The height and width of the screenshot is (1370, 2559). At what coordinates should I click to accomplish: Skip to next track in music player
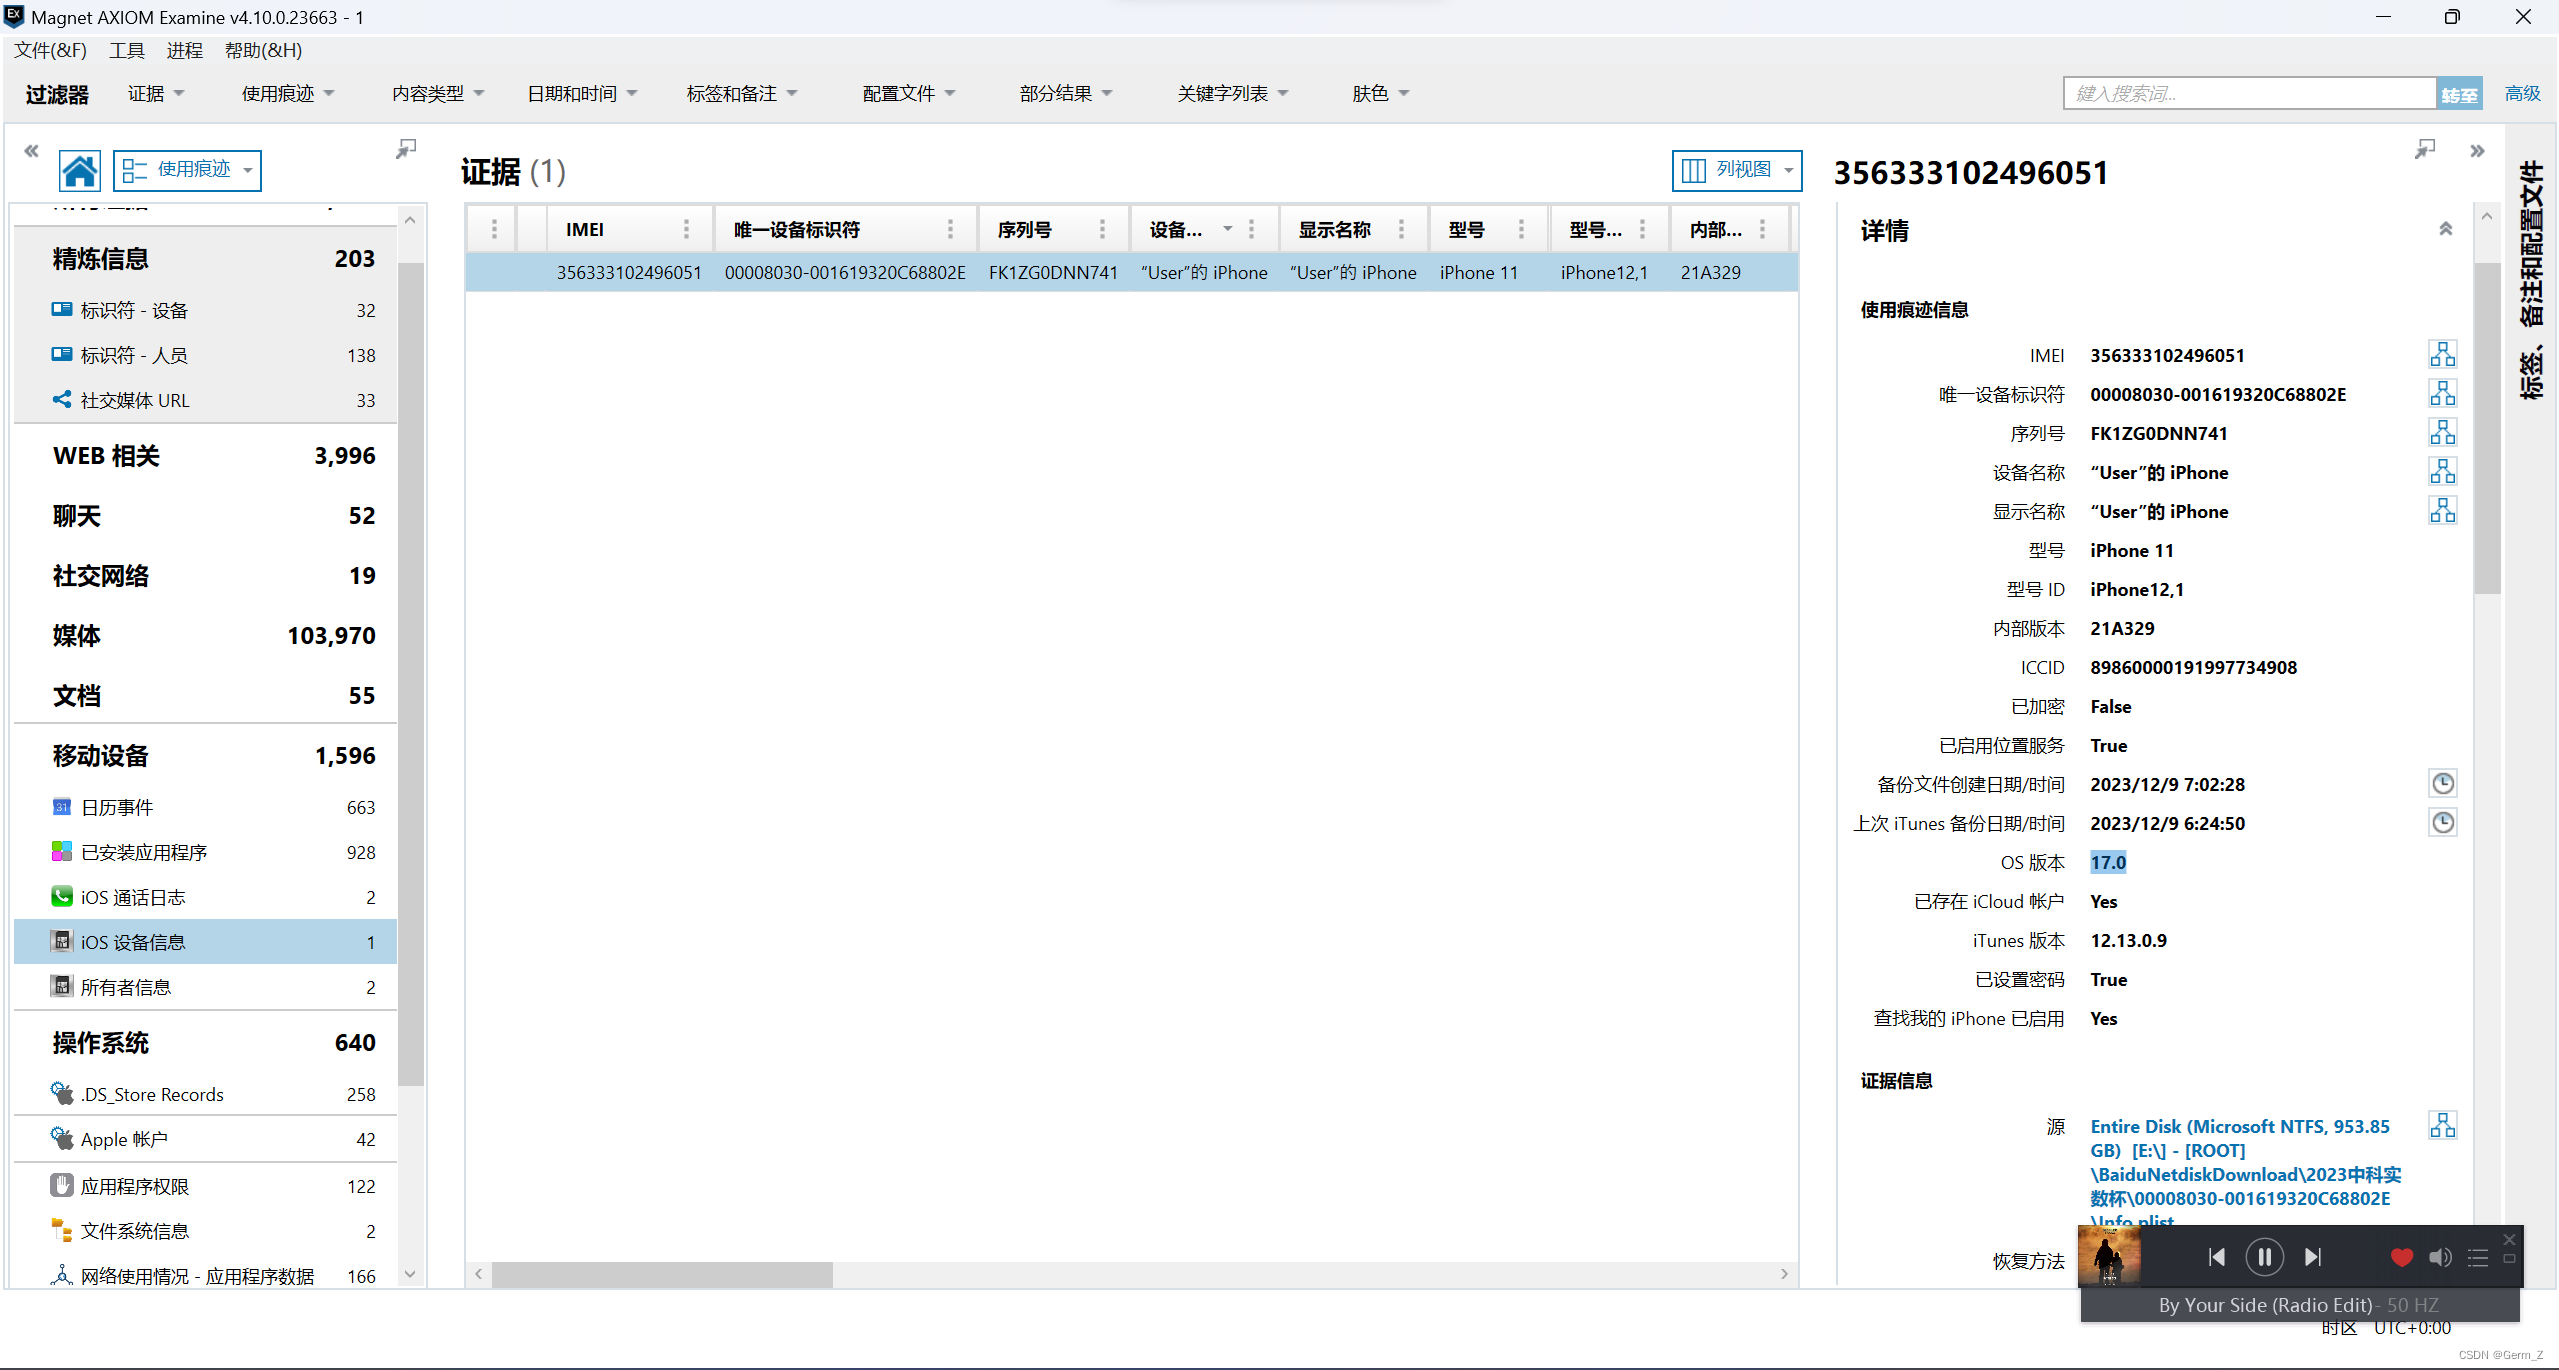(2313, 1257)
